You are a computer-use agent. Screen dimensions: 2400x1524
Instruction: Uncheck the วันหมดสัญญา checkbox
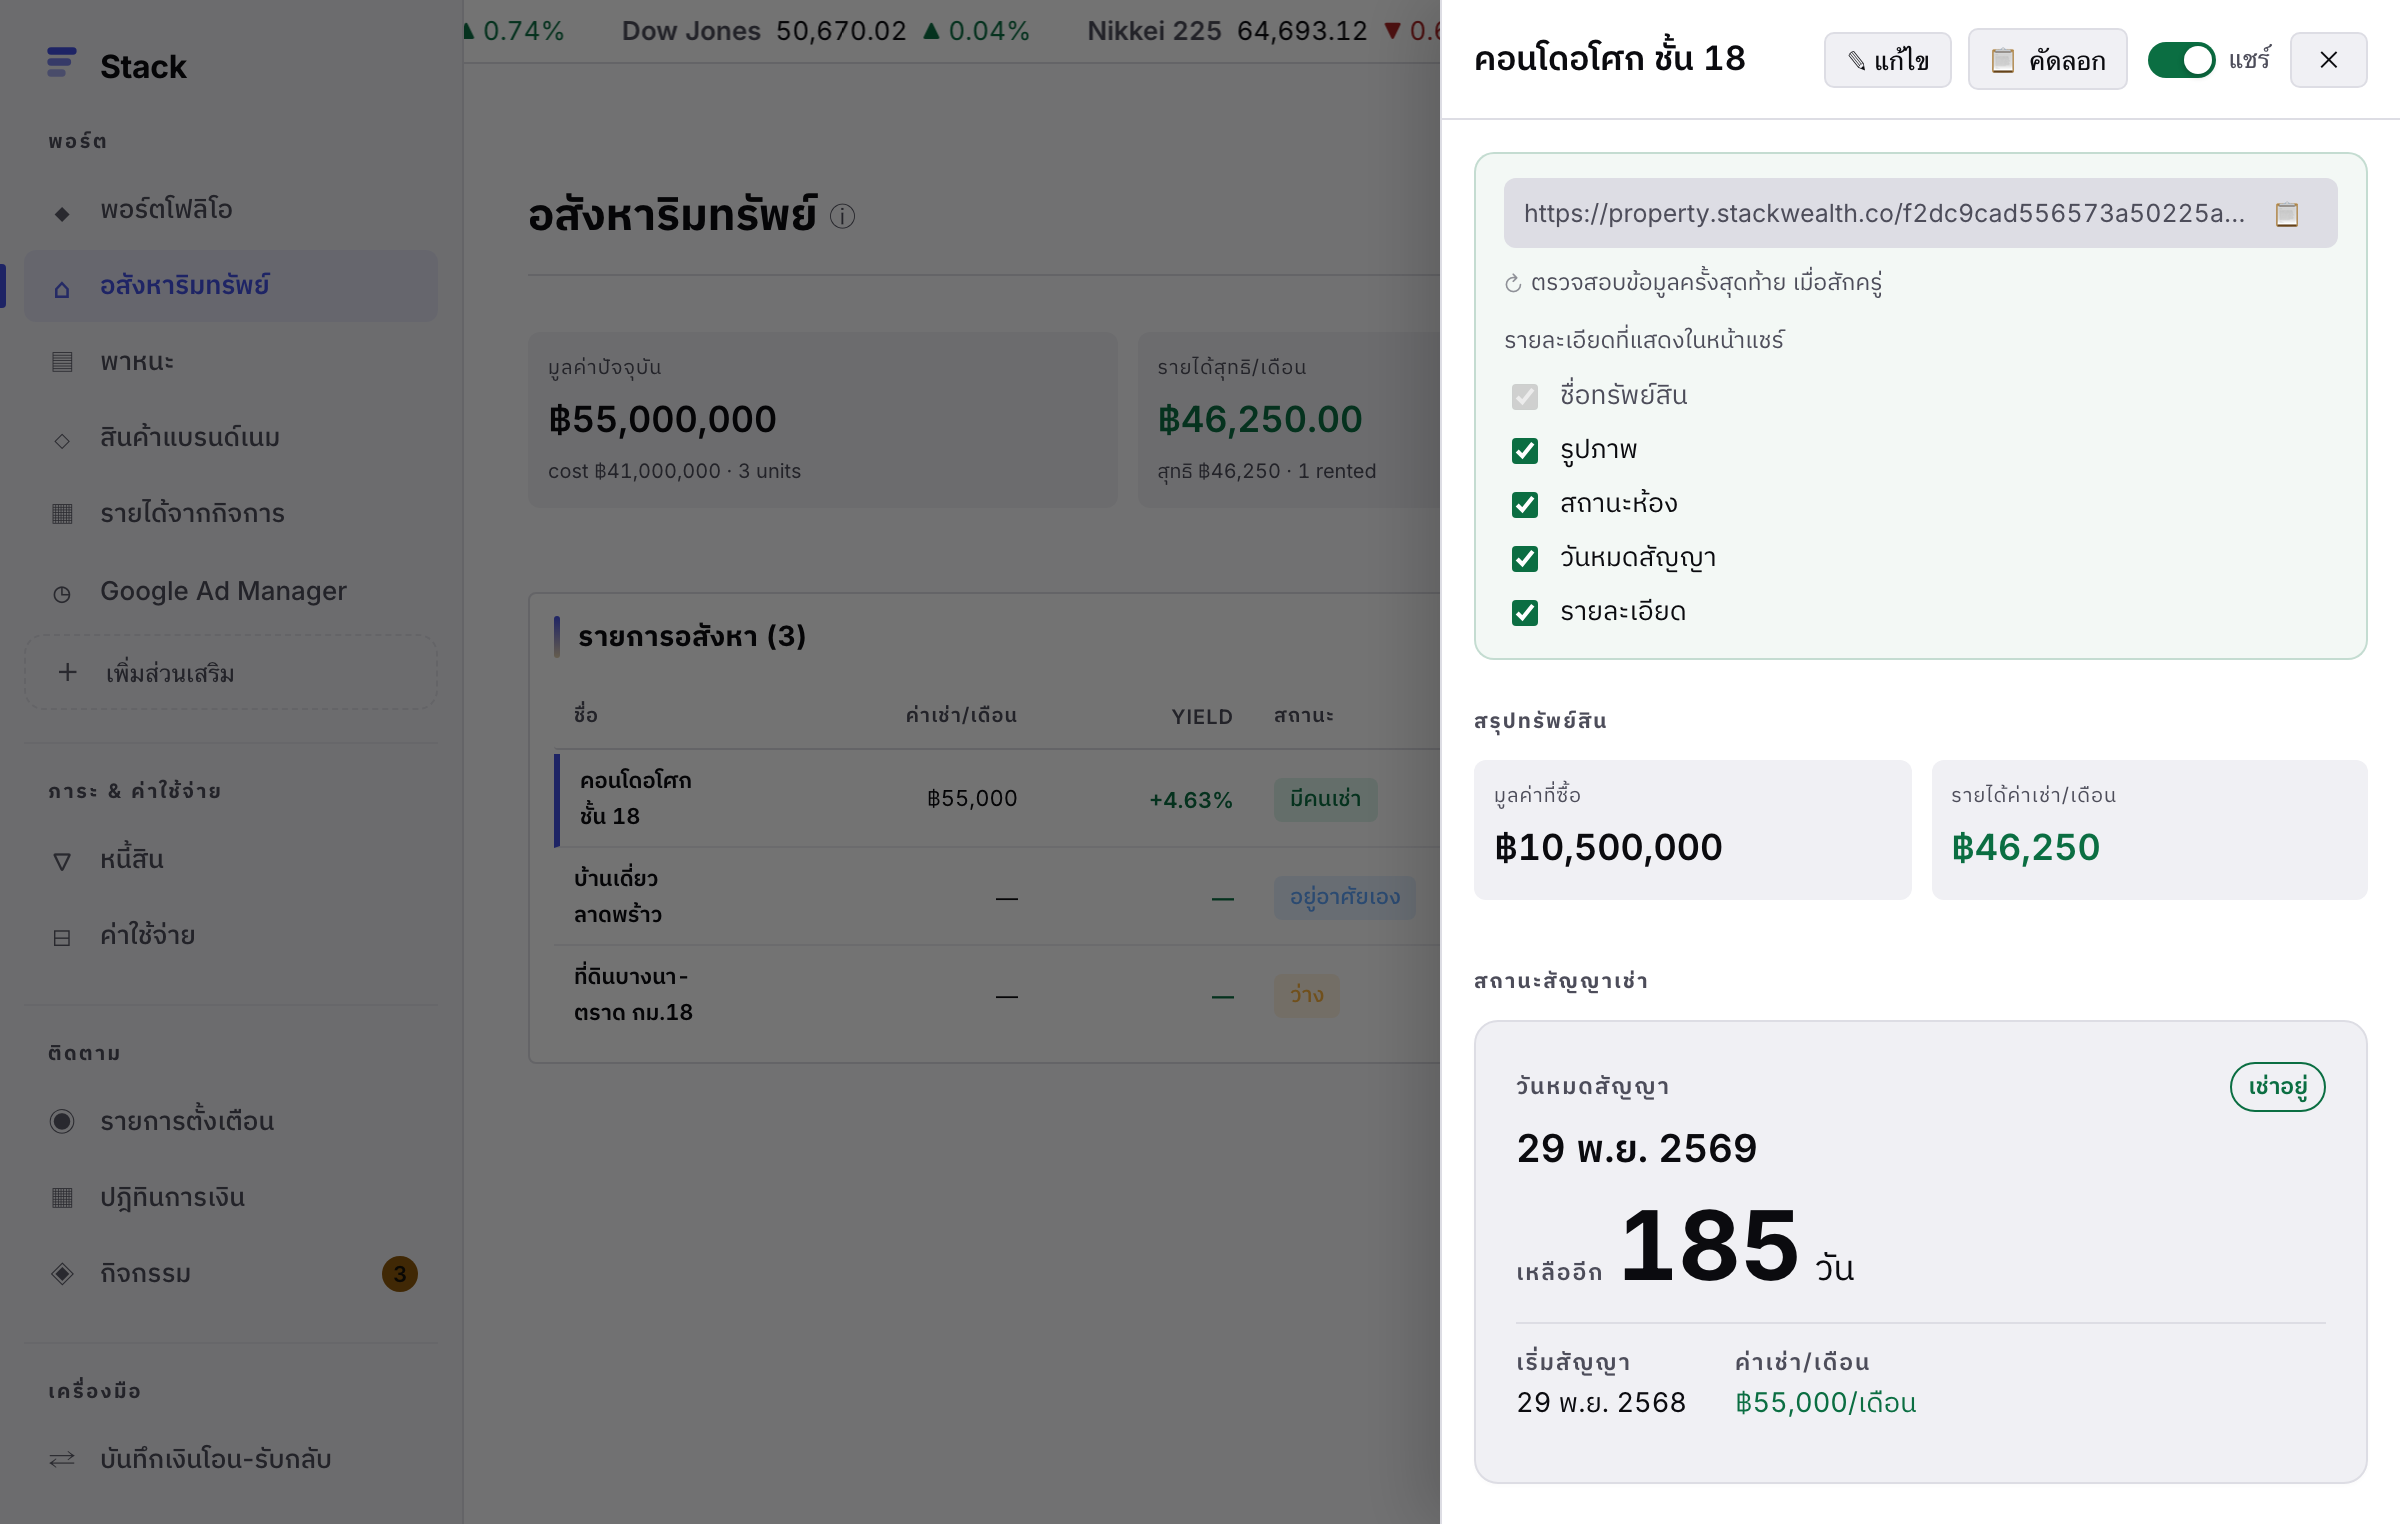pos(1525,559)
